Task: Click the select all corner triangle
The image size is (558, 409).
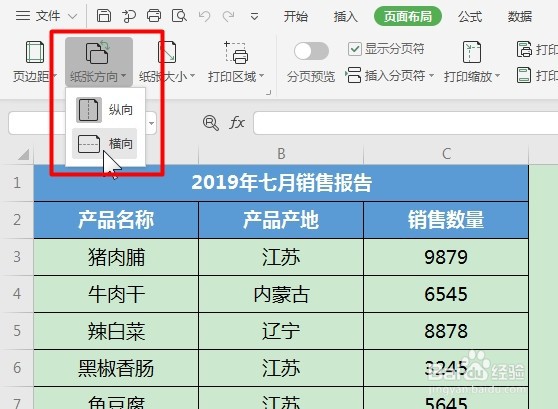Action: click(23, 154)
